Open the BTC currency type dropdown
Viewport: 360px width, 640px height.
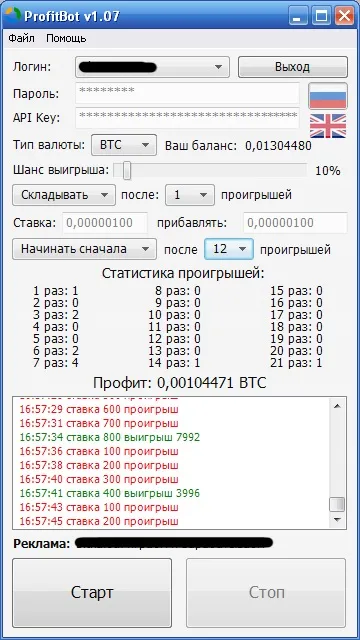click(x=124, y=145)
